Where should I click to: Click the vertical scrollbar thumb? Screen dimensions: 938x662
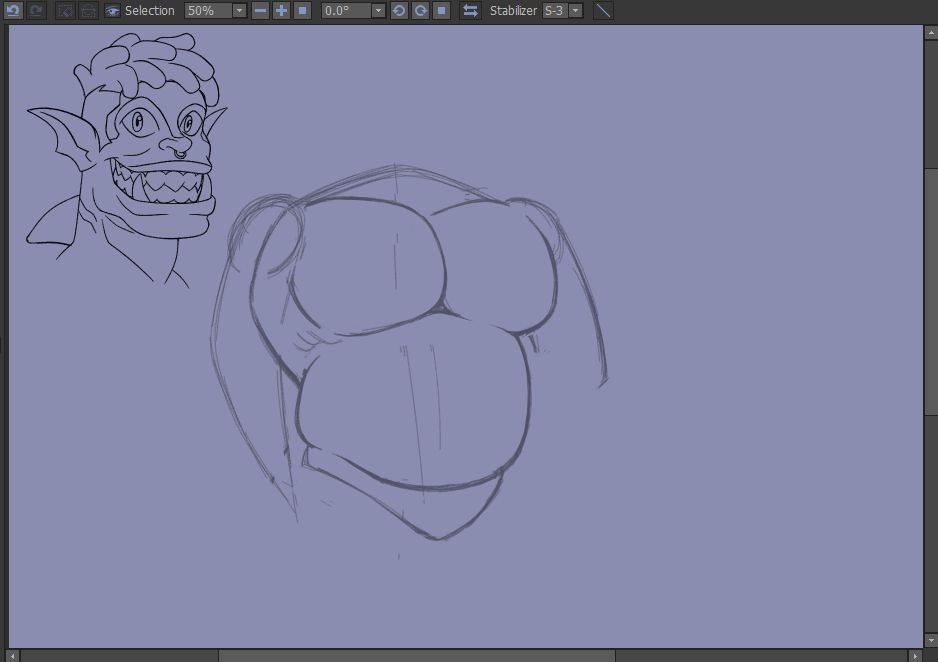point(931,292)
